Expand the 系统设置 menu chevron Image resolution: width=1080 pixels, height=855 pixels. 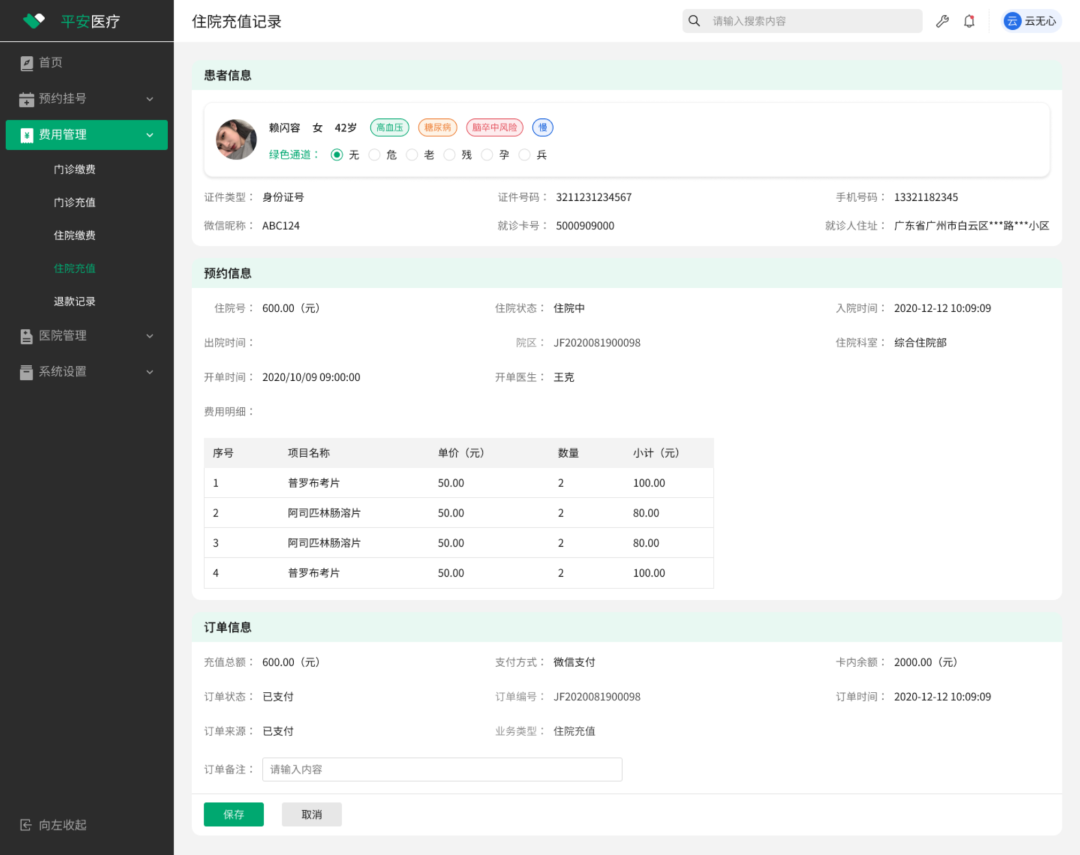click(150, 372)
